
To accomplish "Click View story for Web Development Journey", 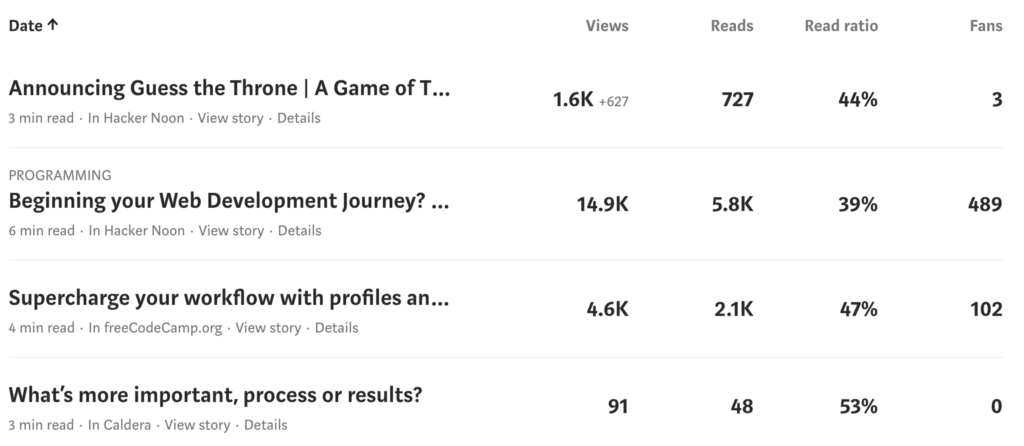I will [231, 231].
